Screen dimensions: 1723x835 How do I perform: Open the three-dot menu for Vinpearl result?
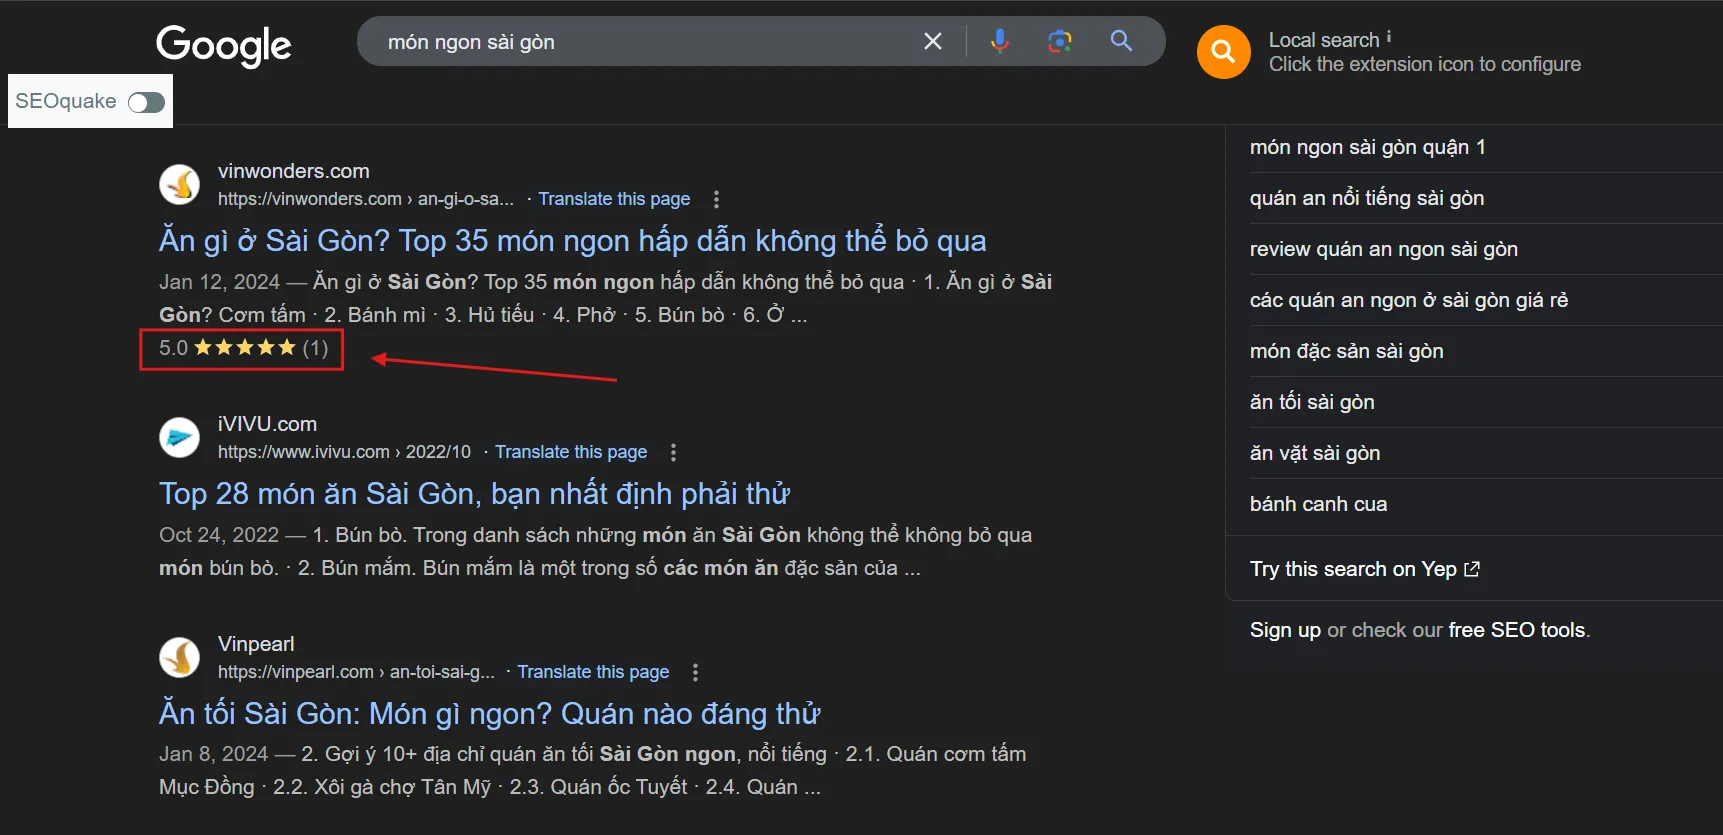(695, 672)
